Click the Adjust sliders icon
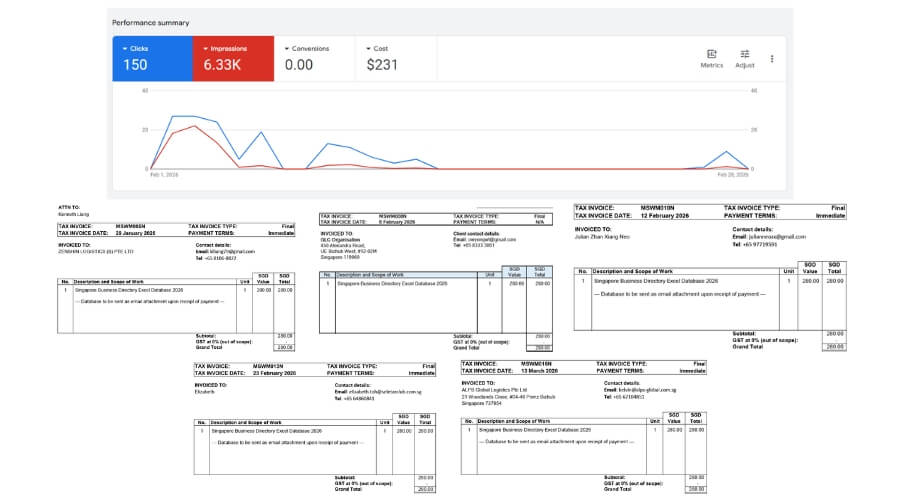This screenshot has height=500, width=900. pyautogui.click(x=744, y=54)
